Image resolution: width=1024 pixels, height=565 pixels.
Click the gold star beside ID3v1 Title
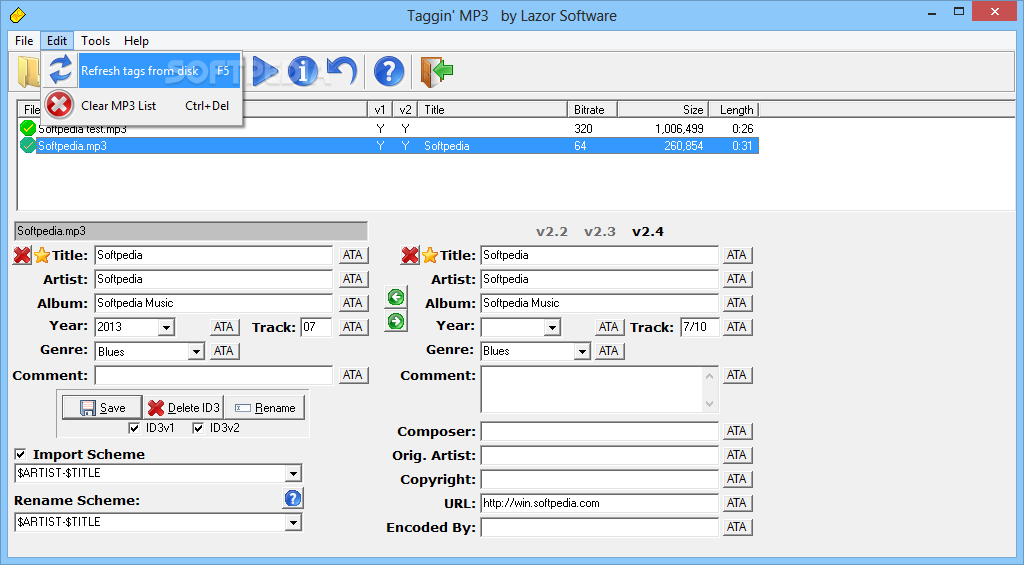(x=42, y=255)
